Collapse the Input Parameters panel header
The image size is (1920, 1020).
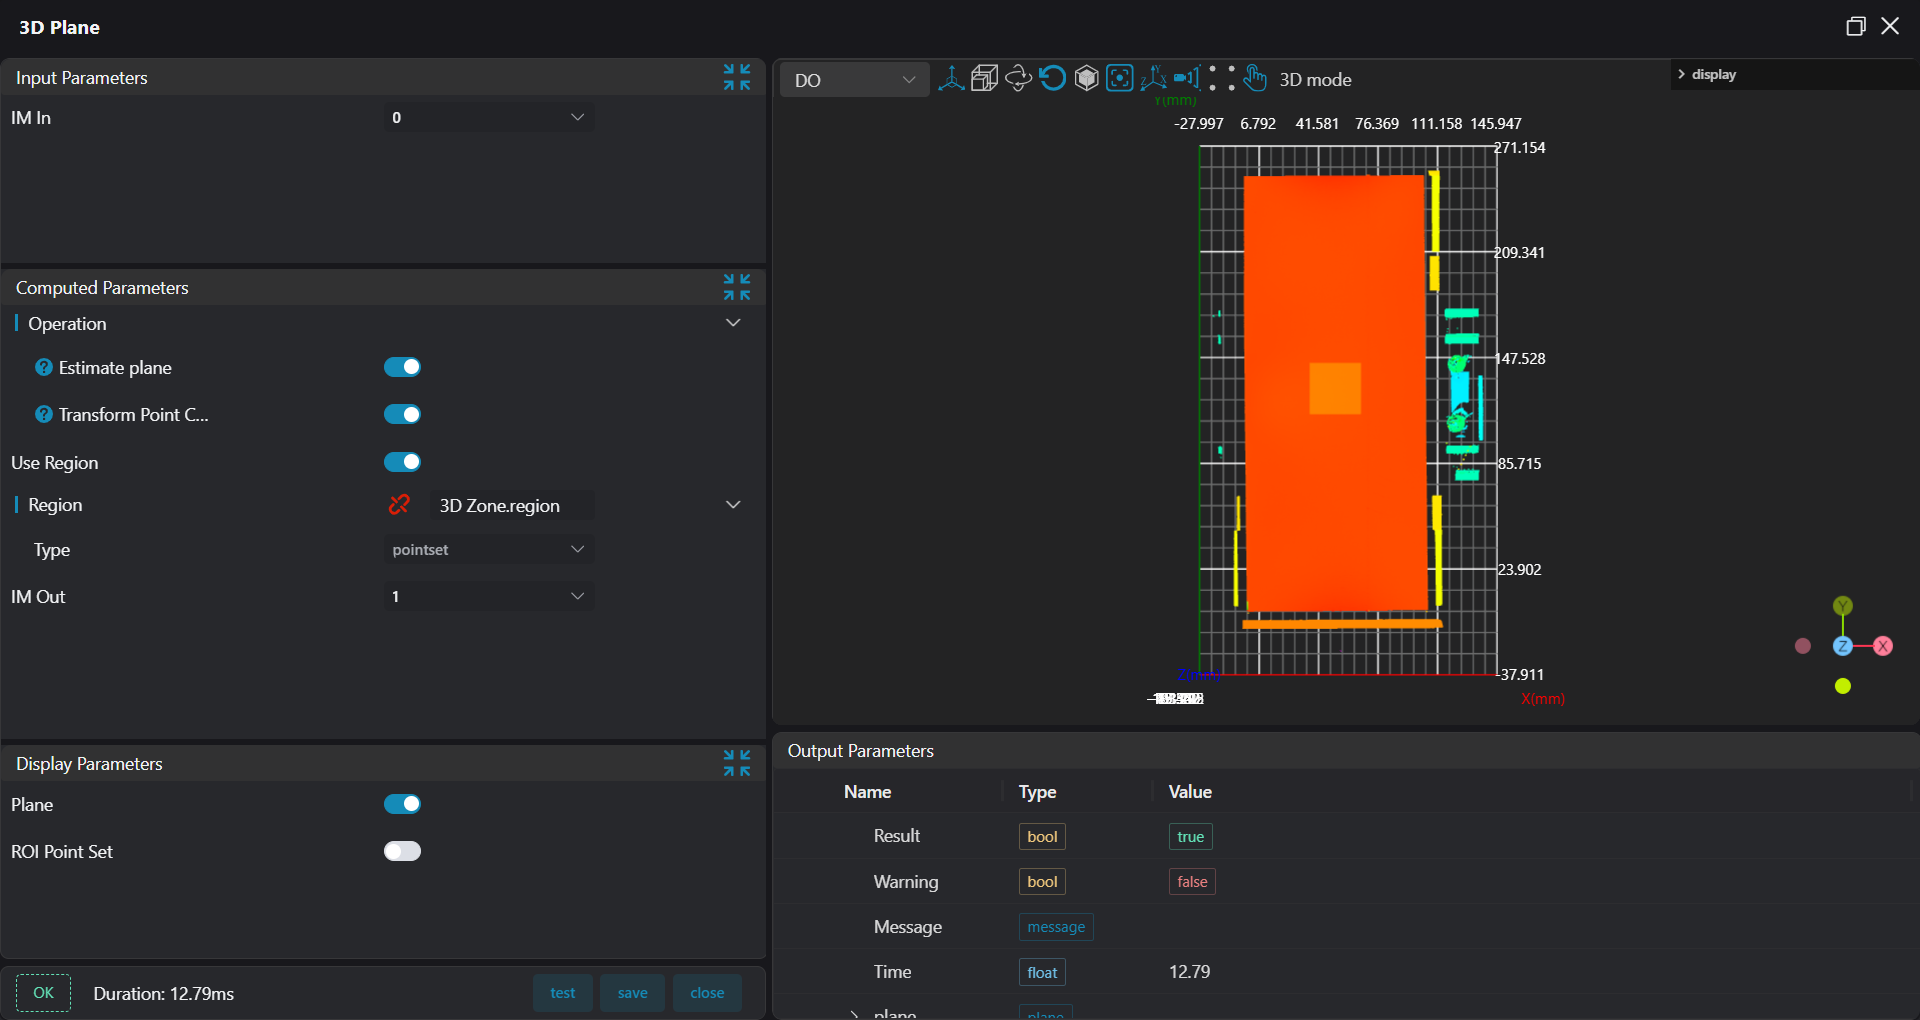click(737, 77)
